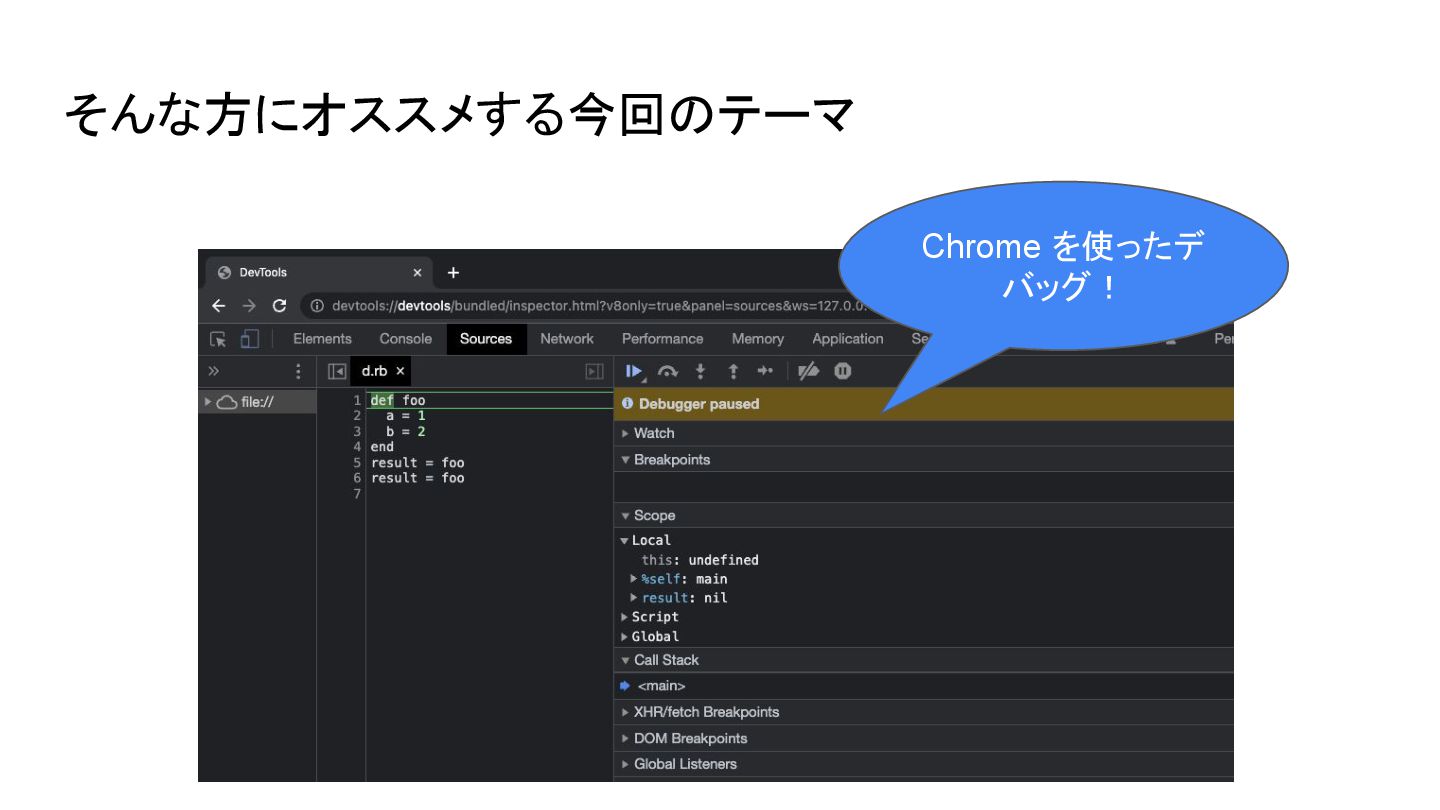Expand the result: nil entry
1440x810 pixels.
click(634, 598)
